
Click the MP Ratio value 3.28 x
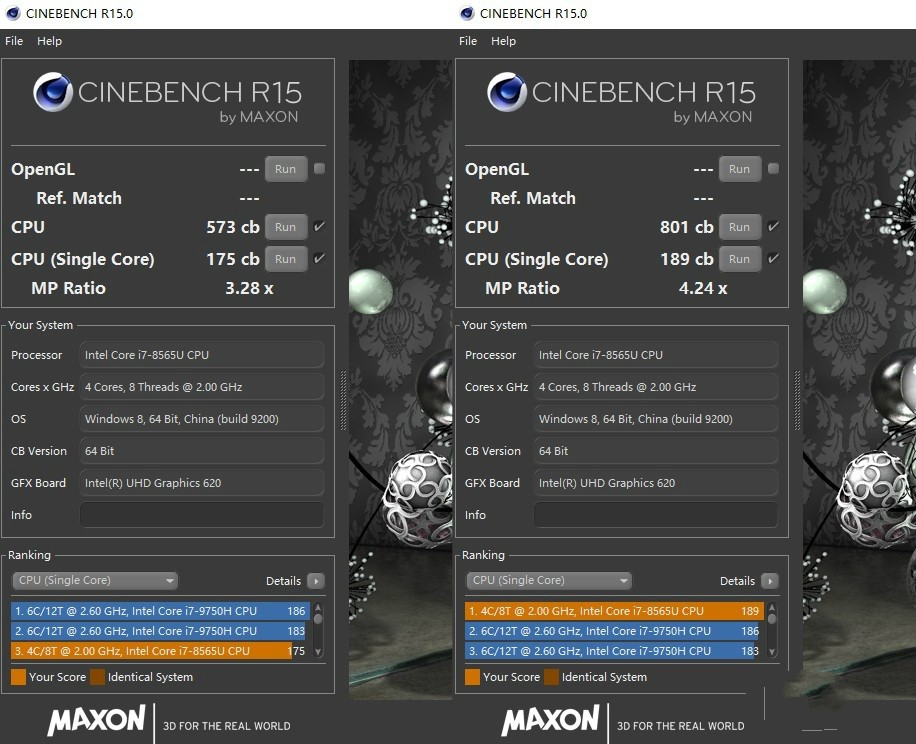249,288
